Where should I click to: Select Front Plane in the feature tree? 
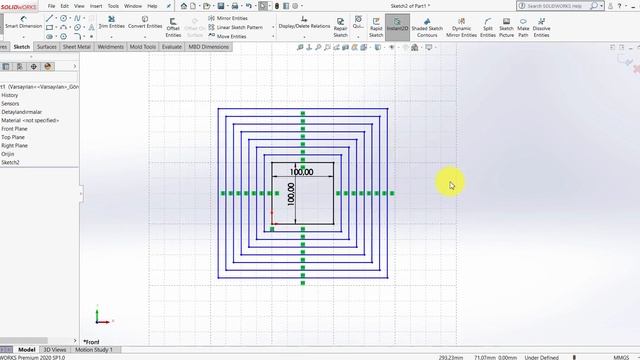click(13, 129)
